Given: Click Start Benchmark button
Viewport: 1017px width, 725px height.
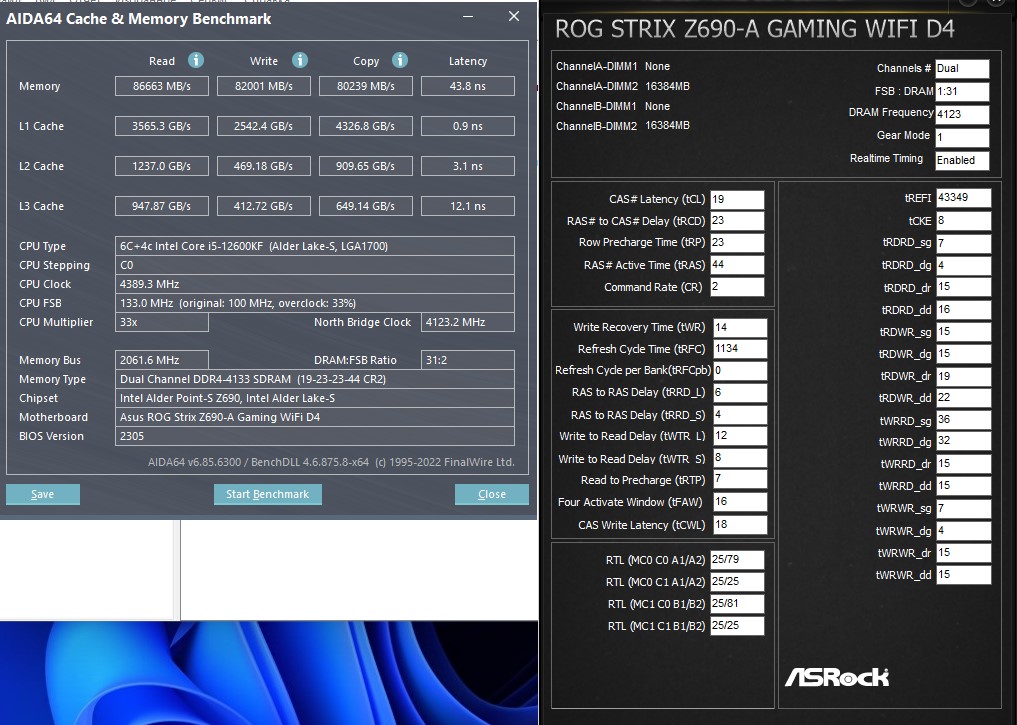Looking at the screenshot, I should click(x=268, y=494).
